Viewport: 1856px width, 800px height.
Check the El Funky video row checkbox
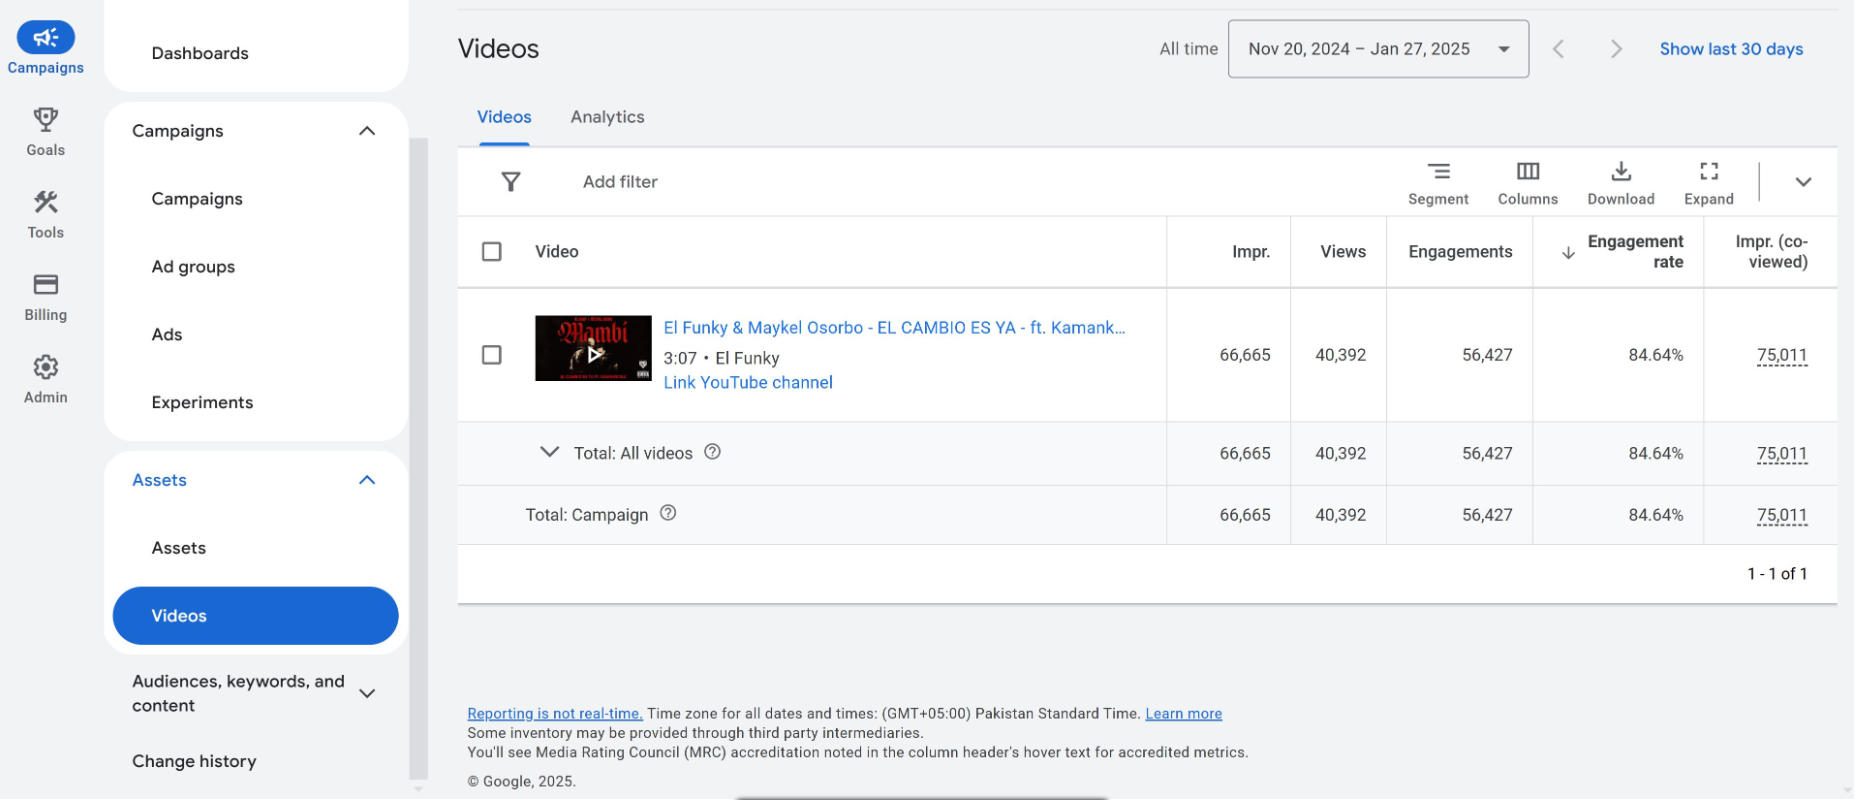click(x=492, y=355)
